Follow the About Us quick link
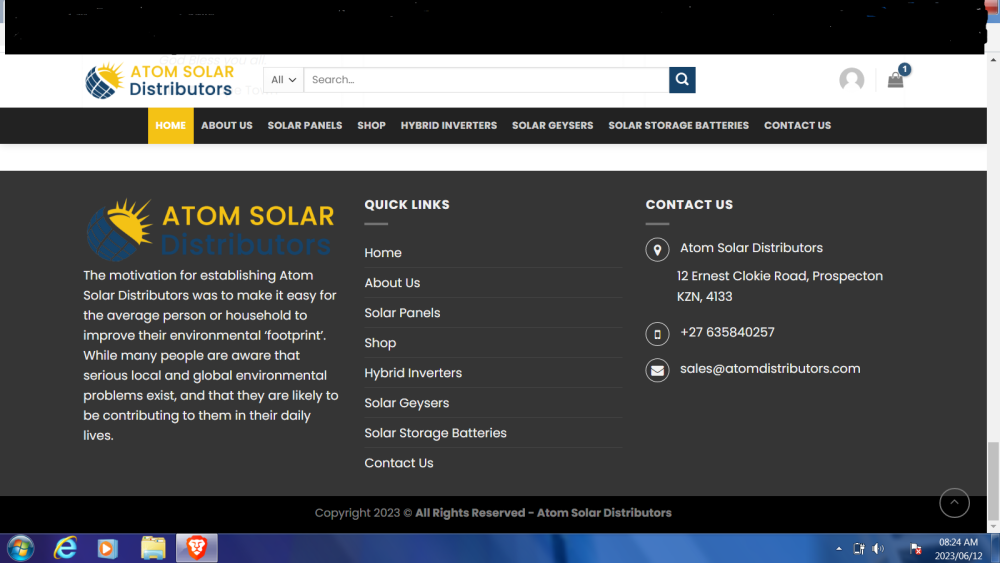The width and height of the screenshot is (1000, 563). 392,282
